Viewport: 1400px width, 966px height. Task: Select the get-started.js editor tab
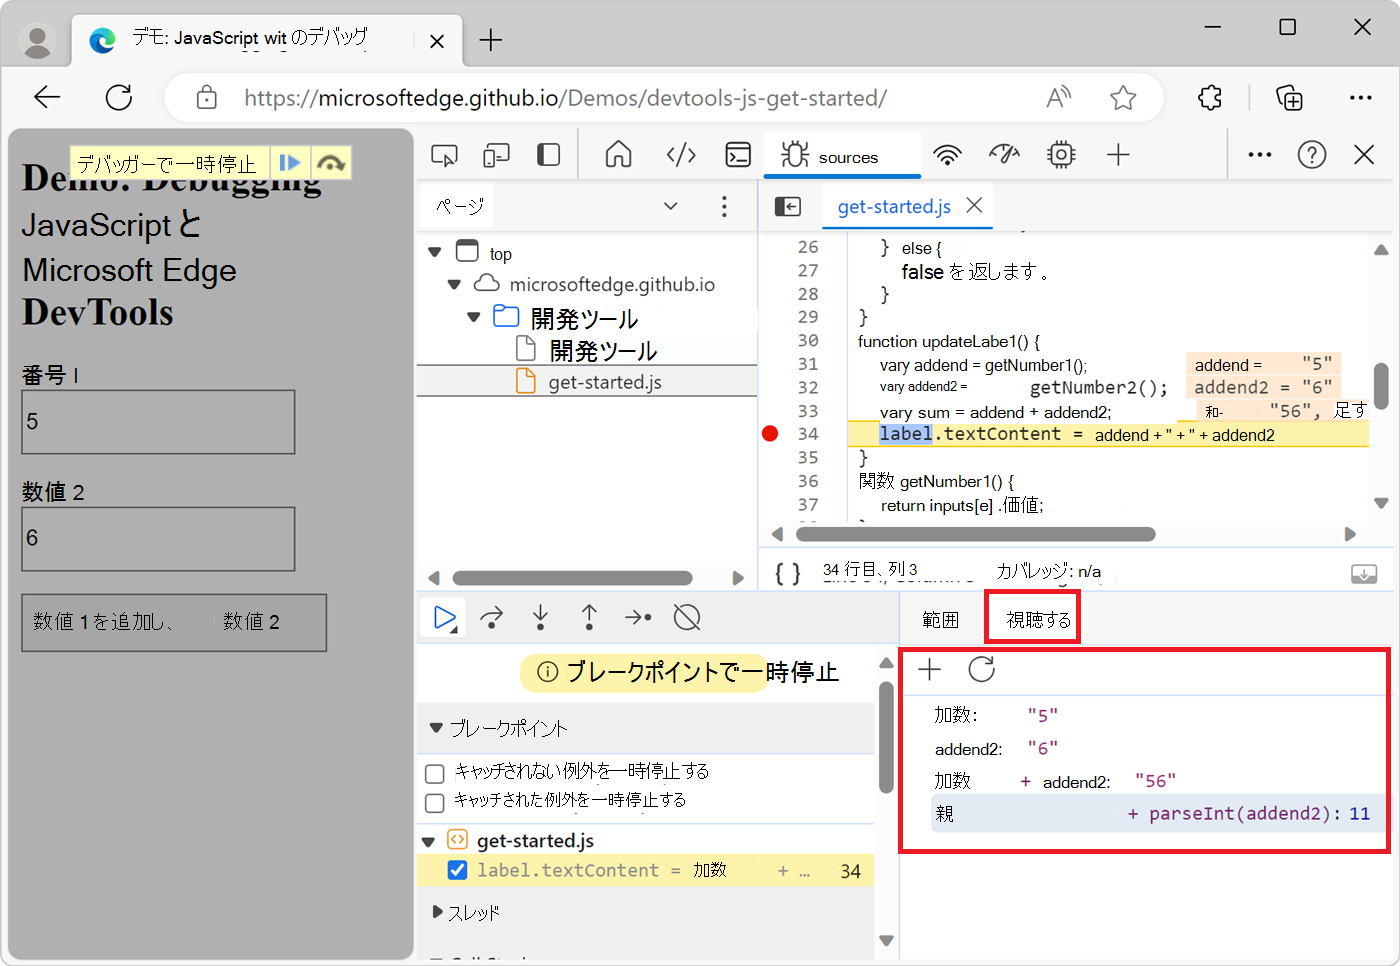point(893,207)
